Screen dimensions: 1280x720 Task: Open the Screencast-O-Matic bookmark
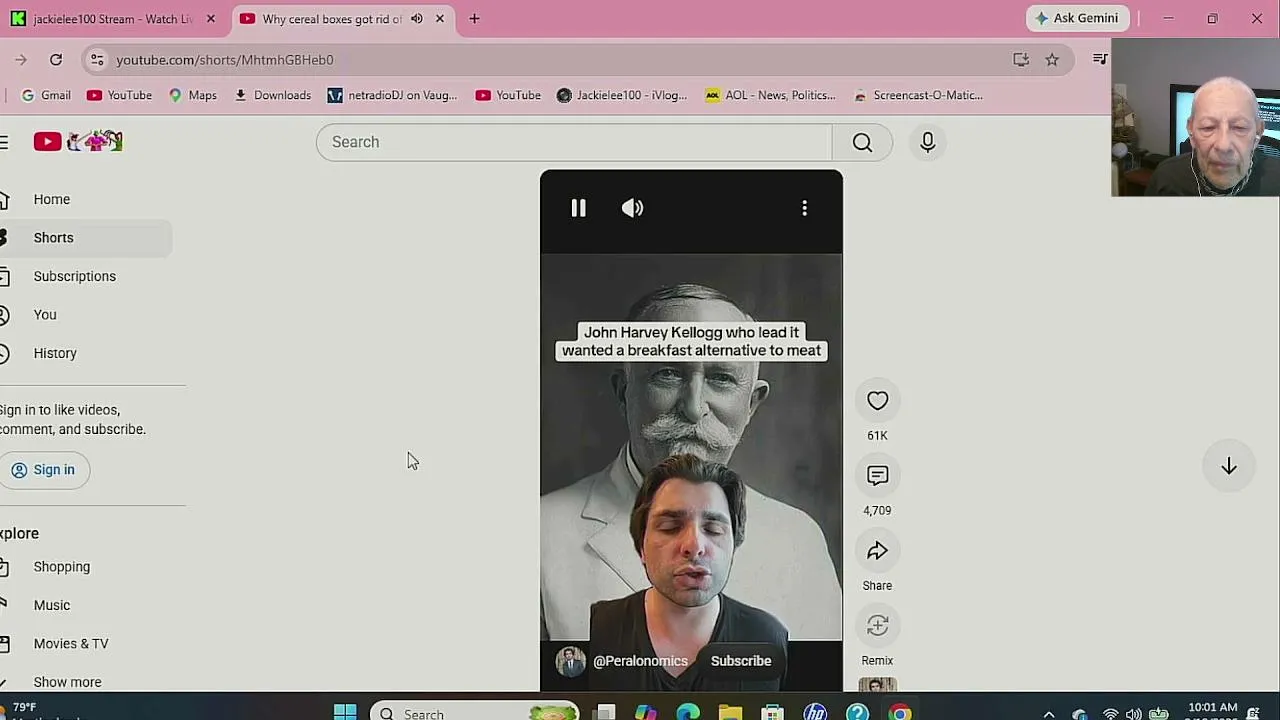coord(918,95)
